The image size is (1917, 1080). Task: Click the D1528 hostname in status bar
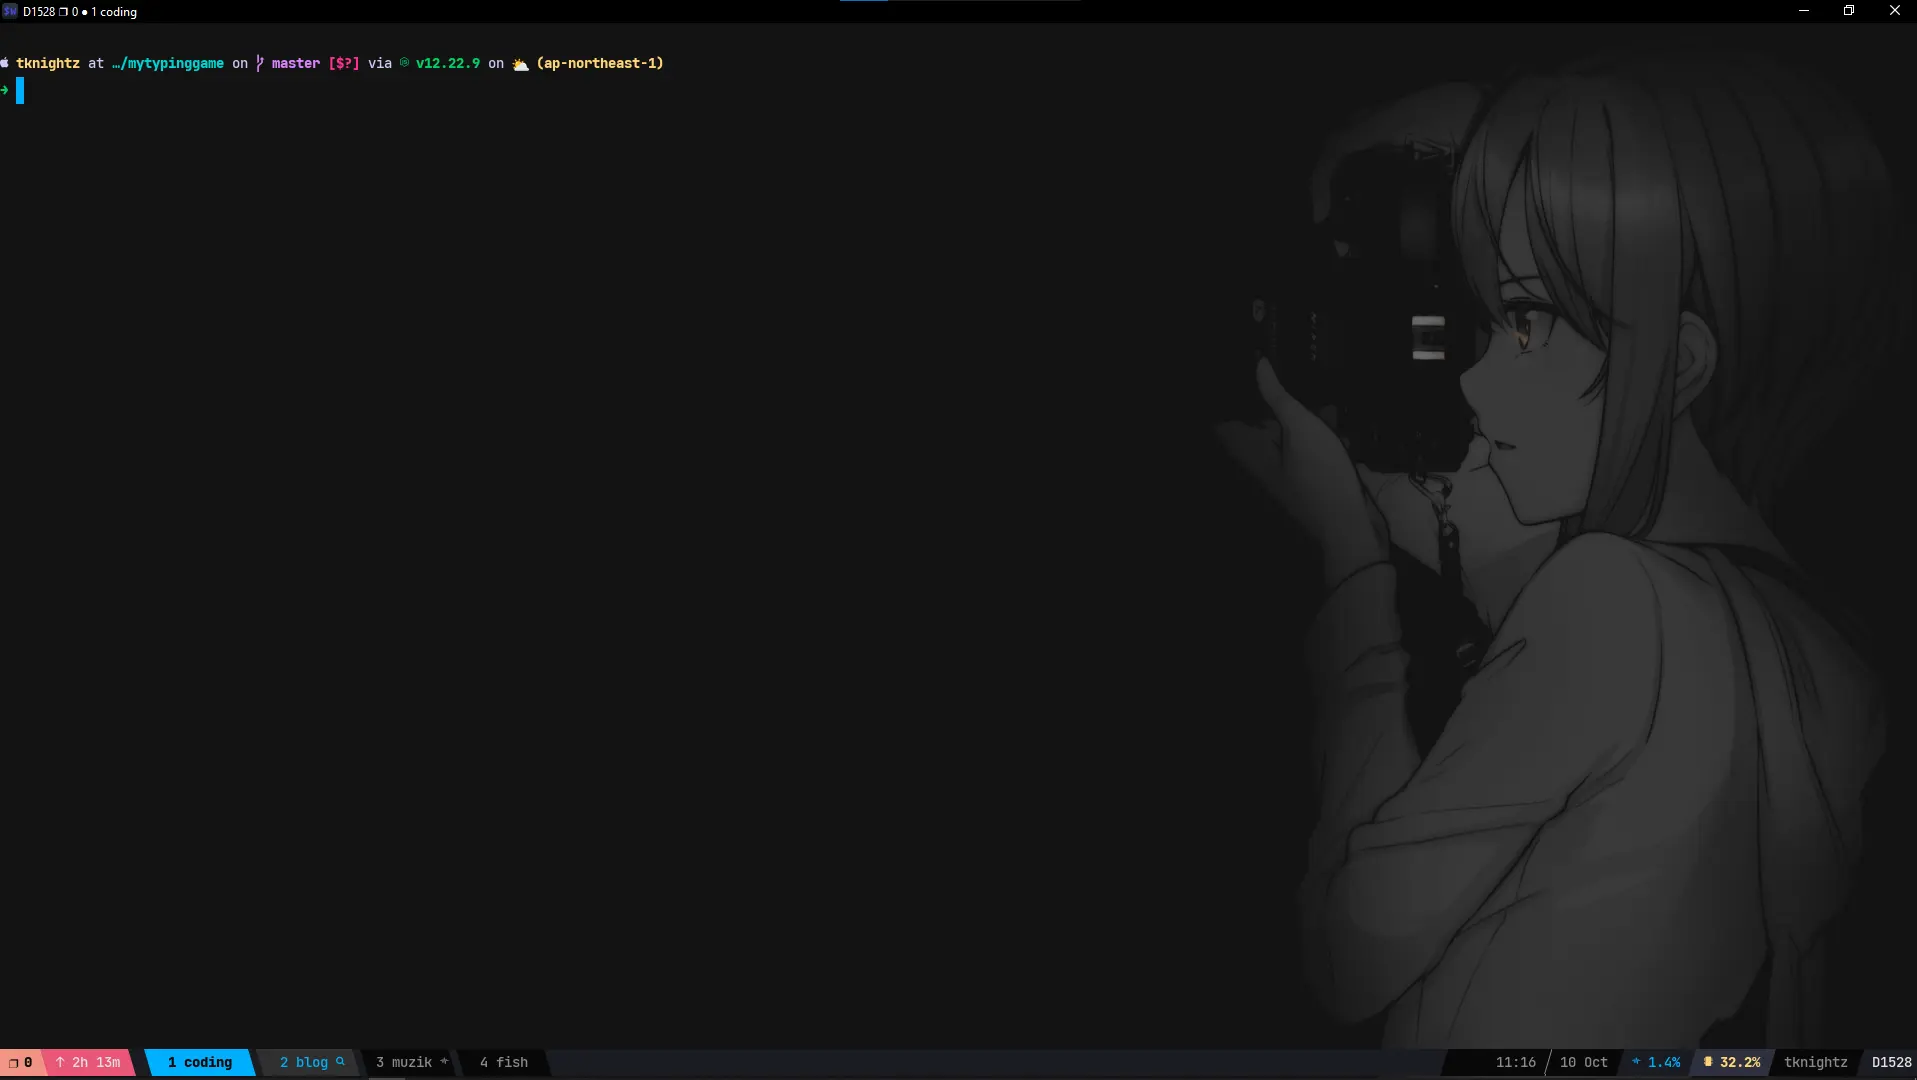1891,1062
